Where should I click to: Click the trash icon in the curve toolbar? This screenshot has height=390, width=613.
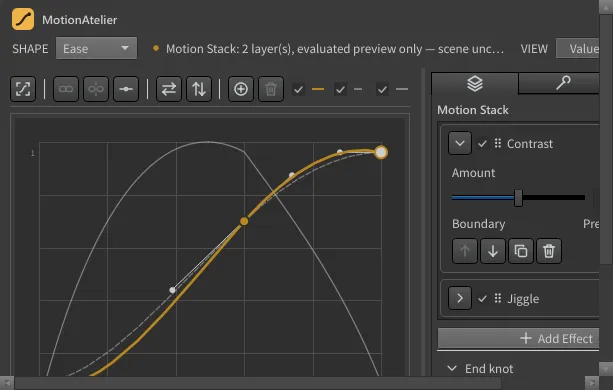click(x=271, y=89)
